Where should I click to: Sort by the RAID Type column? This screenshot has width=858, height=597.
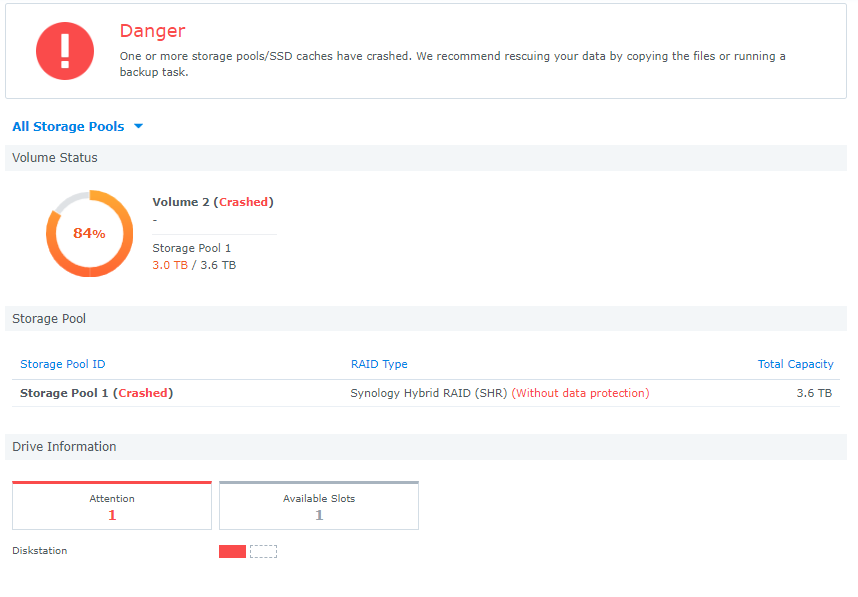point(380,364)
